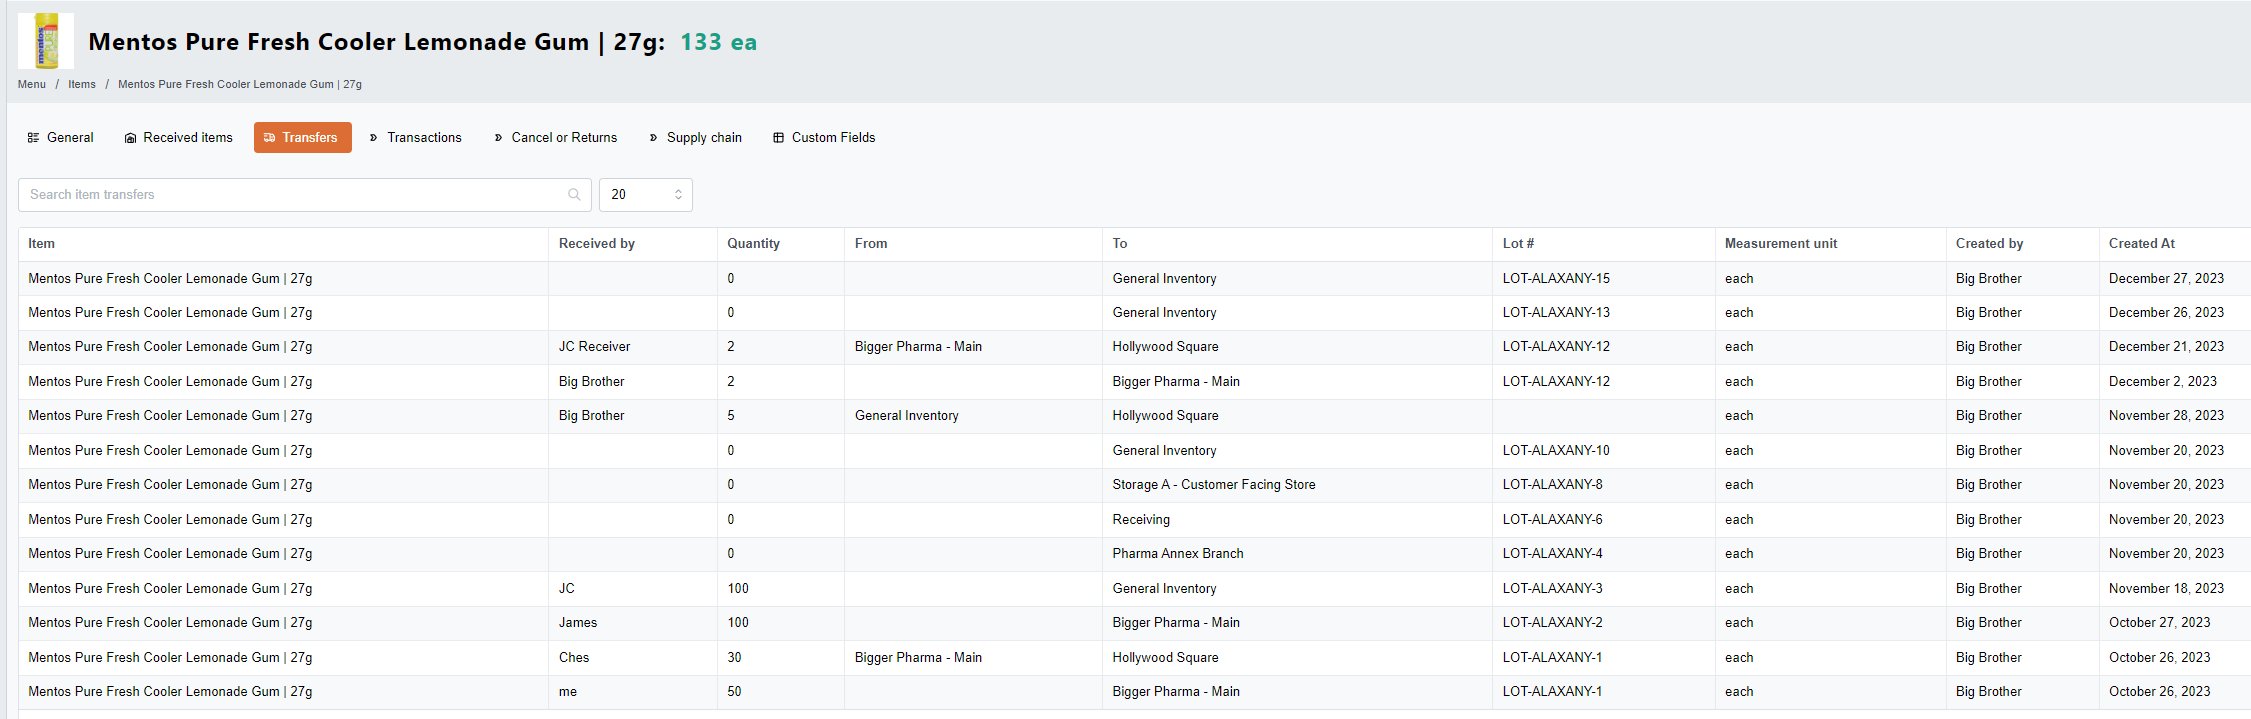Click the Transactions chevron icon
The width and height of the screenshot is (2251, 719).
pyautogui.click(x=374, y=138)
